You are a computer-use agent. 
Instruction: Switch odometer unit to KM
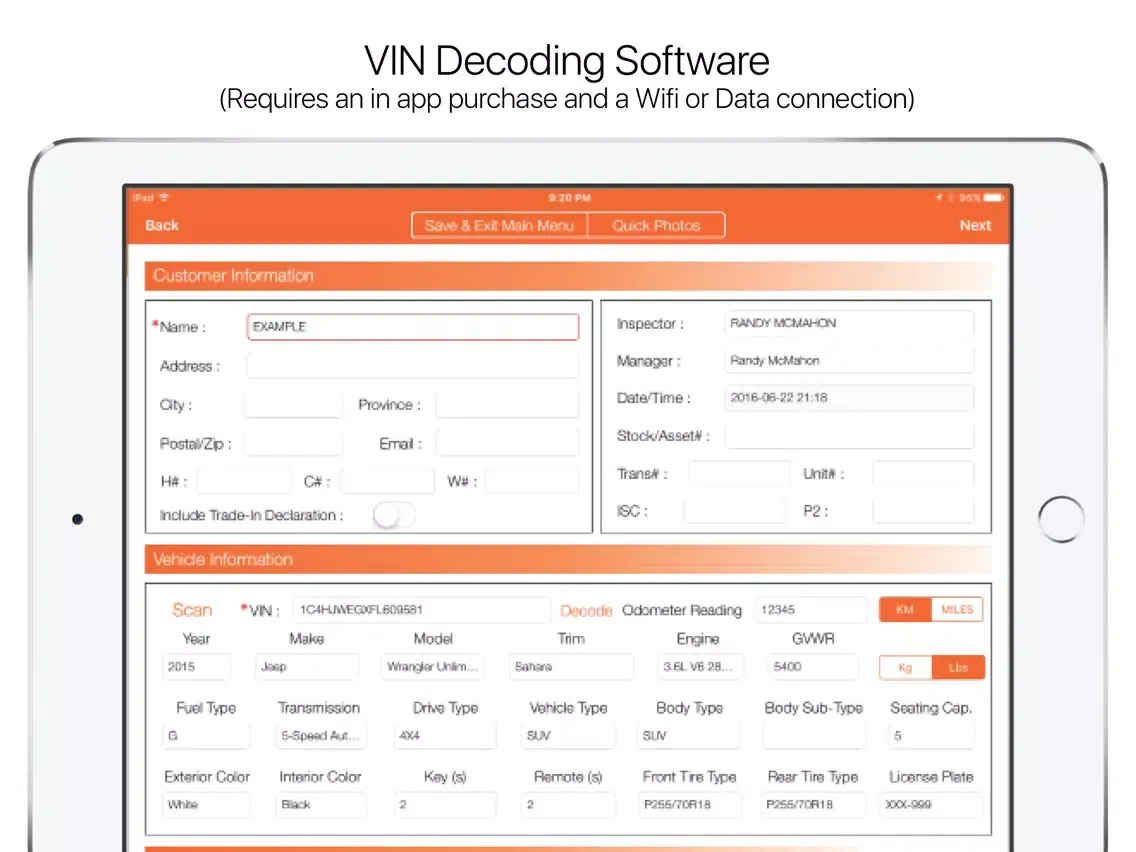(x=905, y=609)
